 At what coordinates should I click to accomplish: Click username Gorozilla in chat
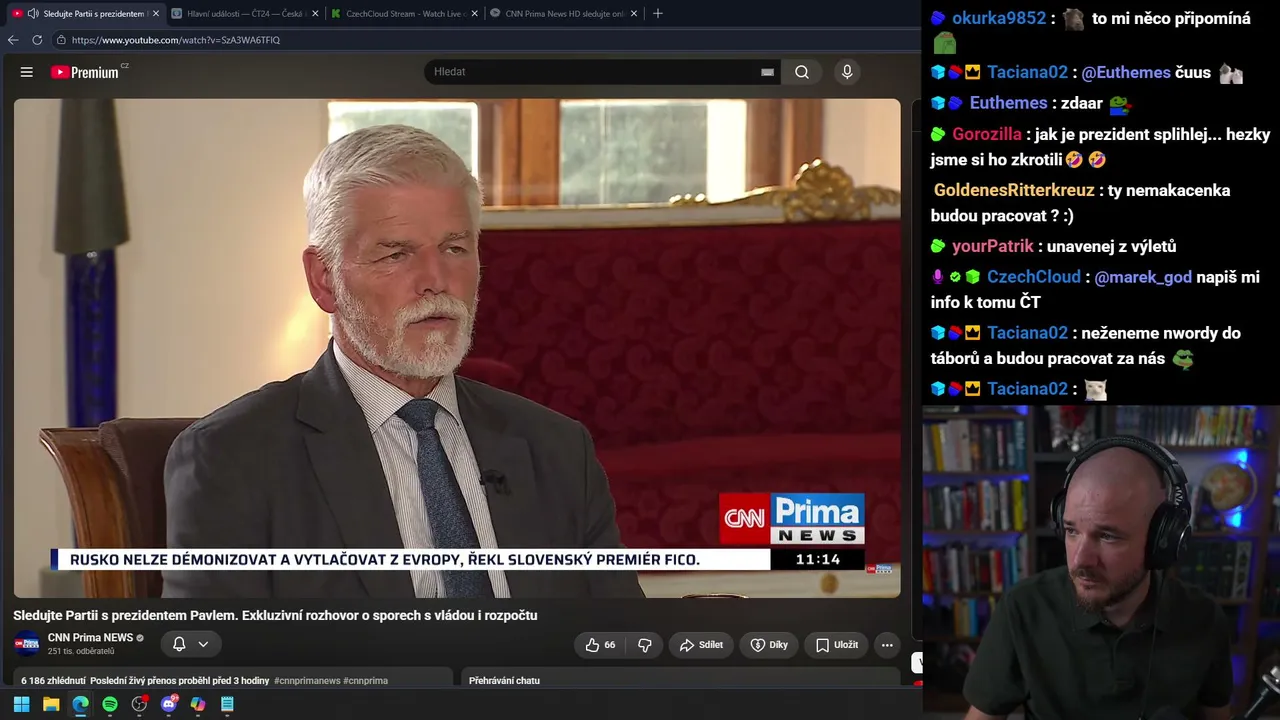pyautogui.click(x=987, y=135)
